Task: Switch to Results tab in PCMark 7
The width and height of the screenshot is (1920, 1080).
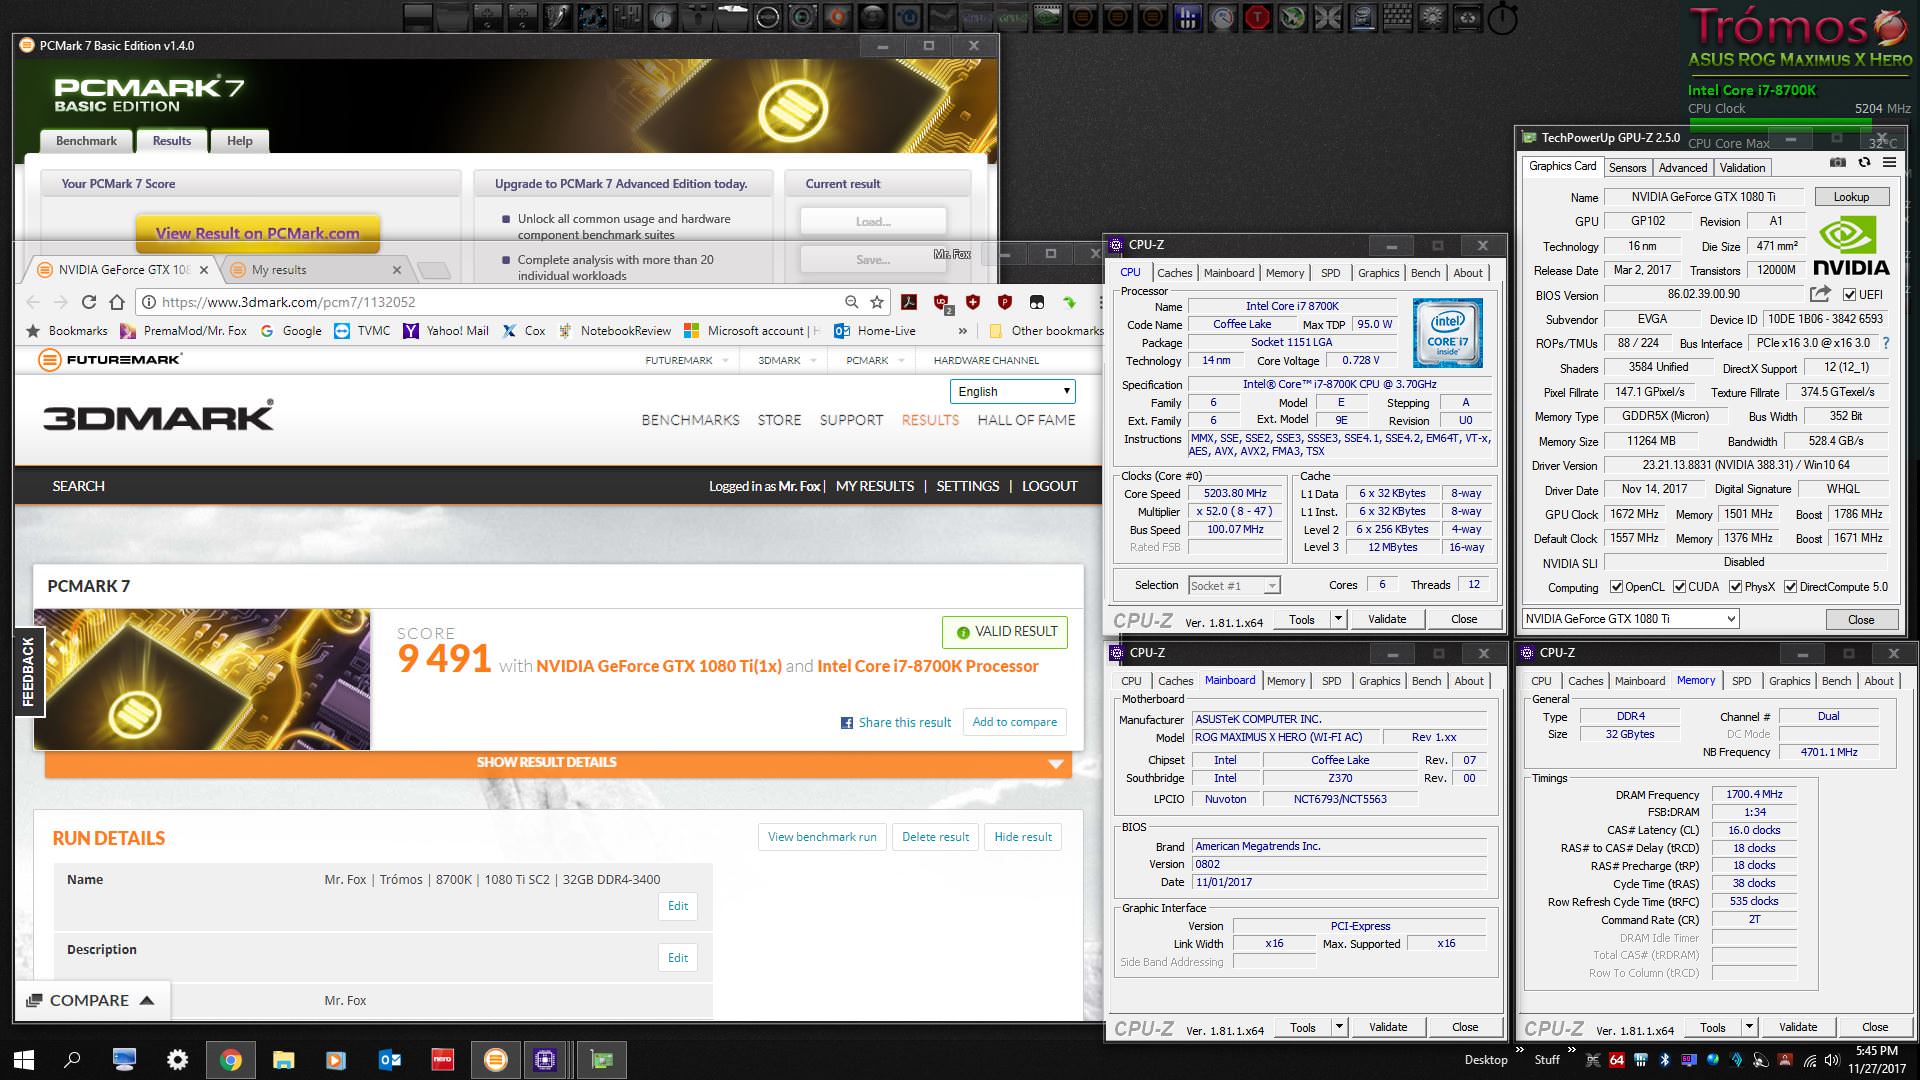Action: [172, 141]
